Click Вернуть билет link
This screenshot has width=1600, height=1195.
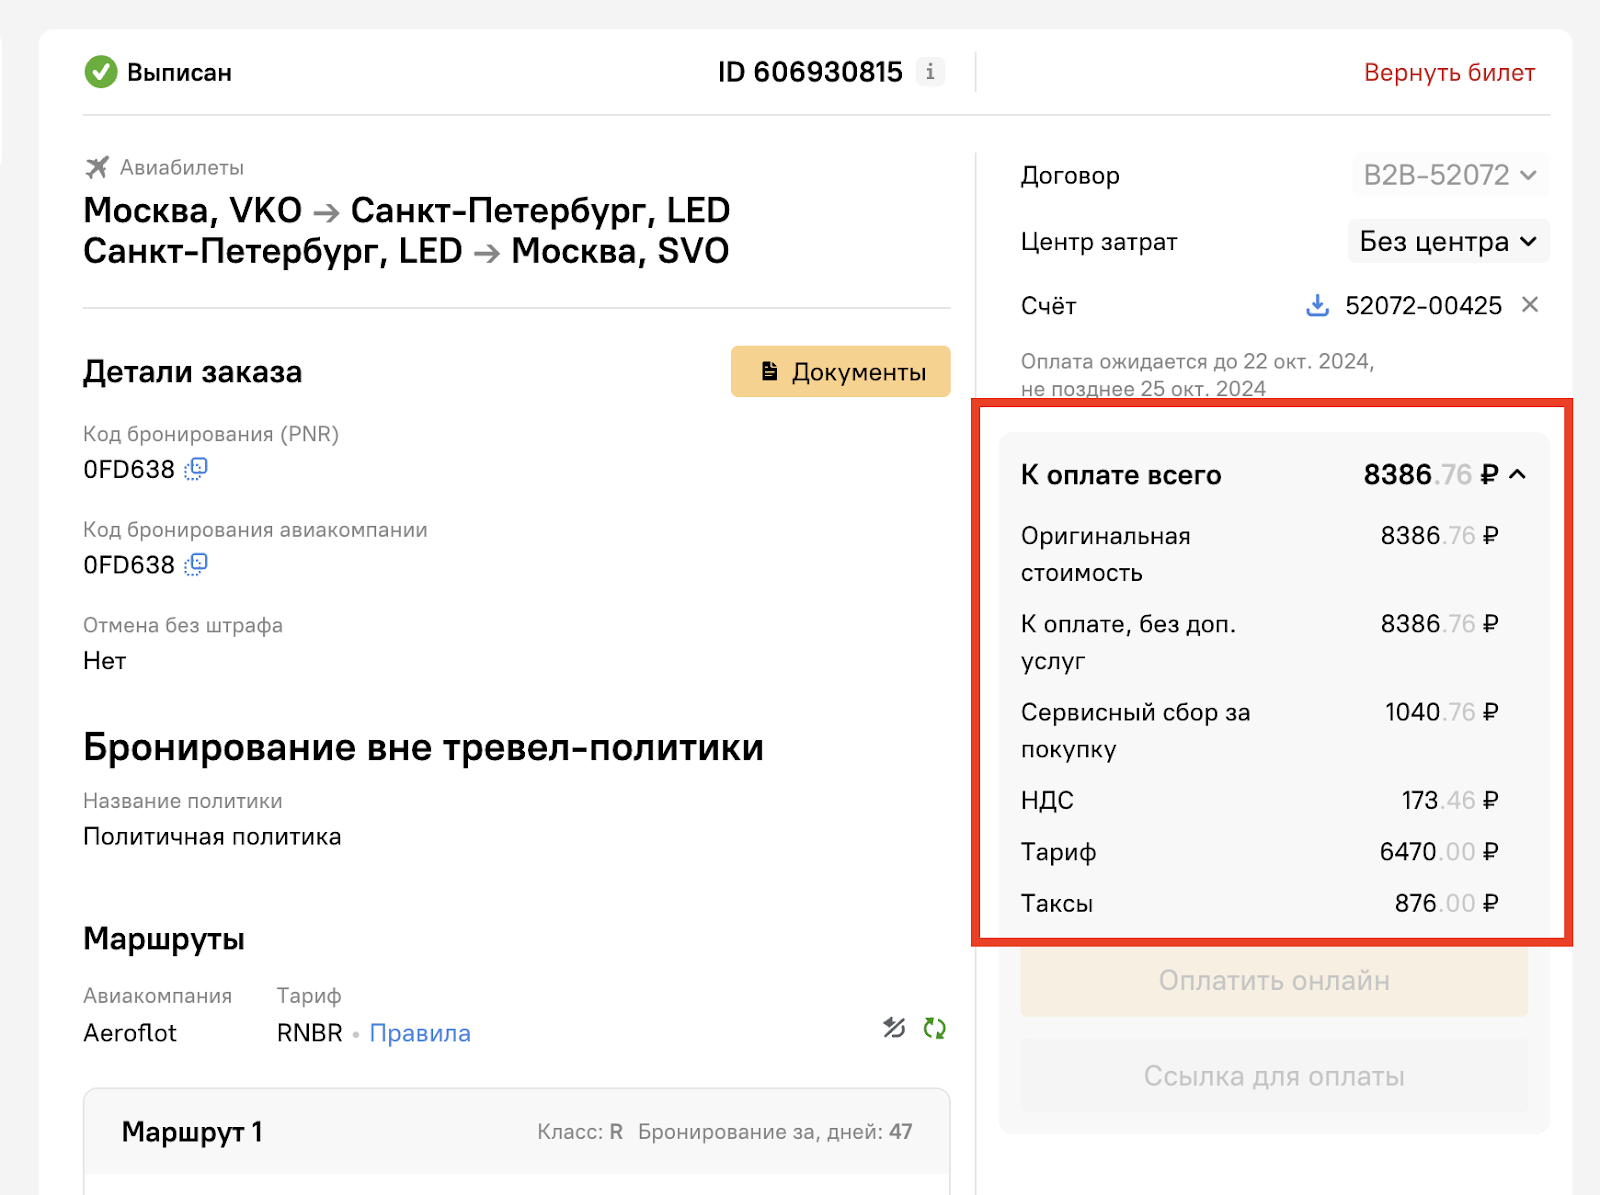point(1449,73)
